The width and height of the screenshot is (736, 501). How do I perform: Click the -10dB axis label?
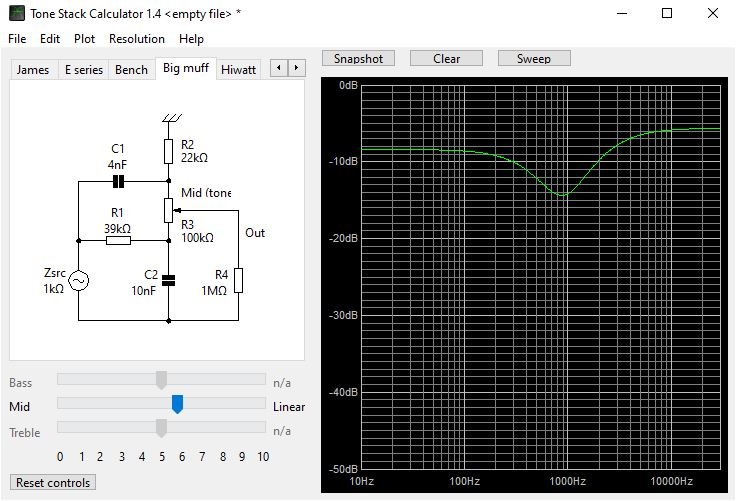click(344, 161)
